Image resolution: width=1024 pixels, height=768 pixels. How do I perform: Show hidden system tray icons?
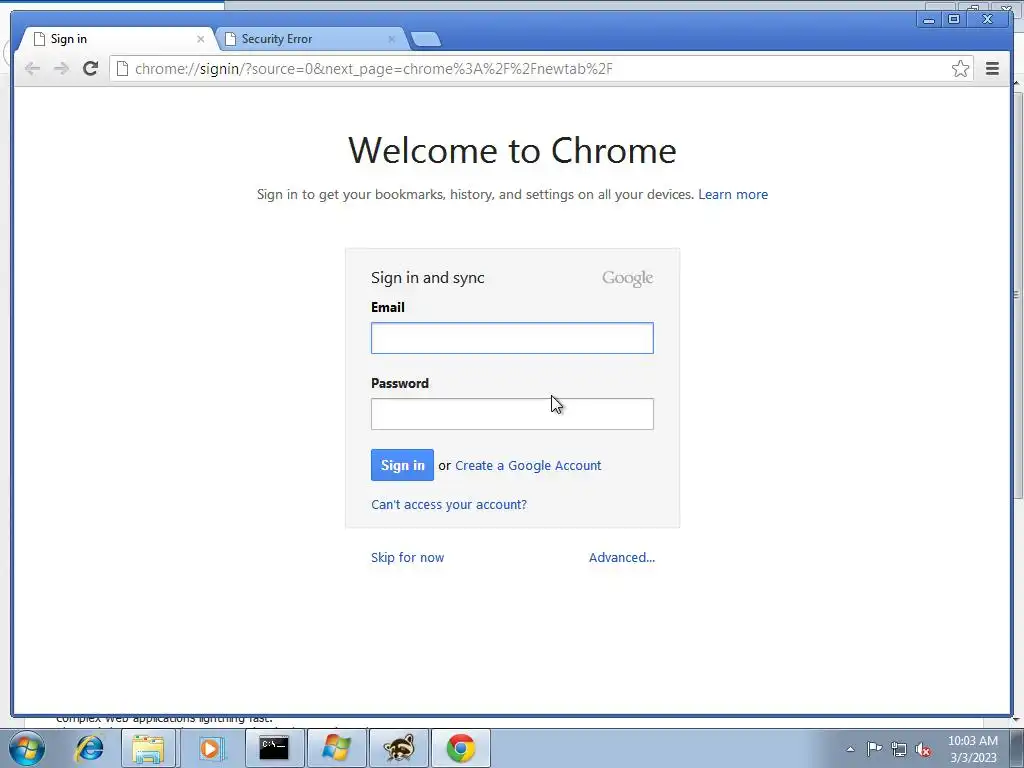tap(850, 749)
